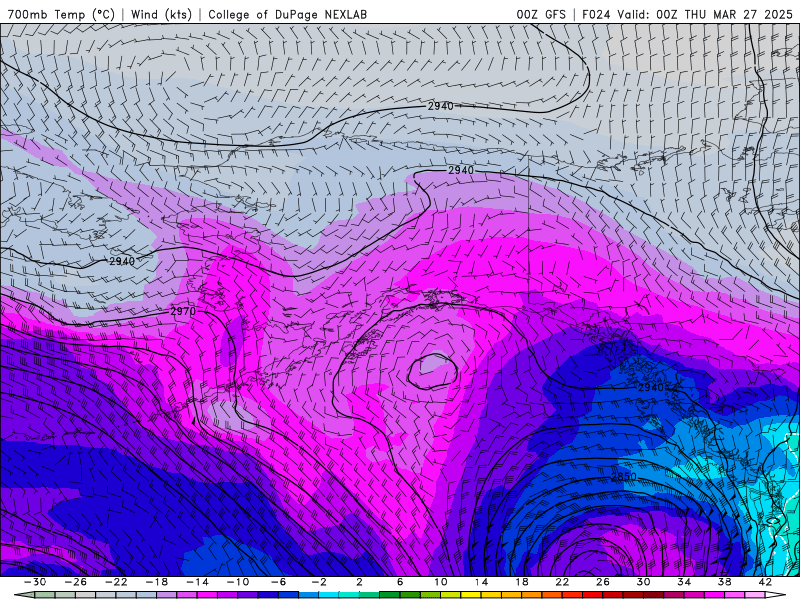Click the positive 26 color scale value
This screenshot has width=800, height=600.
click(603, 582)
